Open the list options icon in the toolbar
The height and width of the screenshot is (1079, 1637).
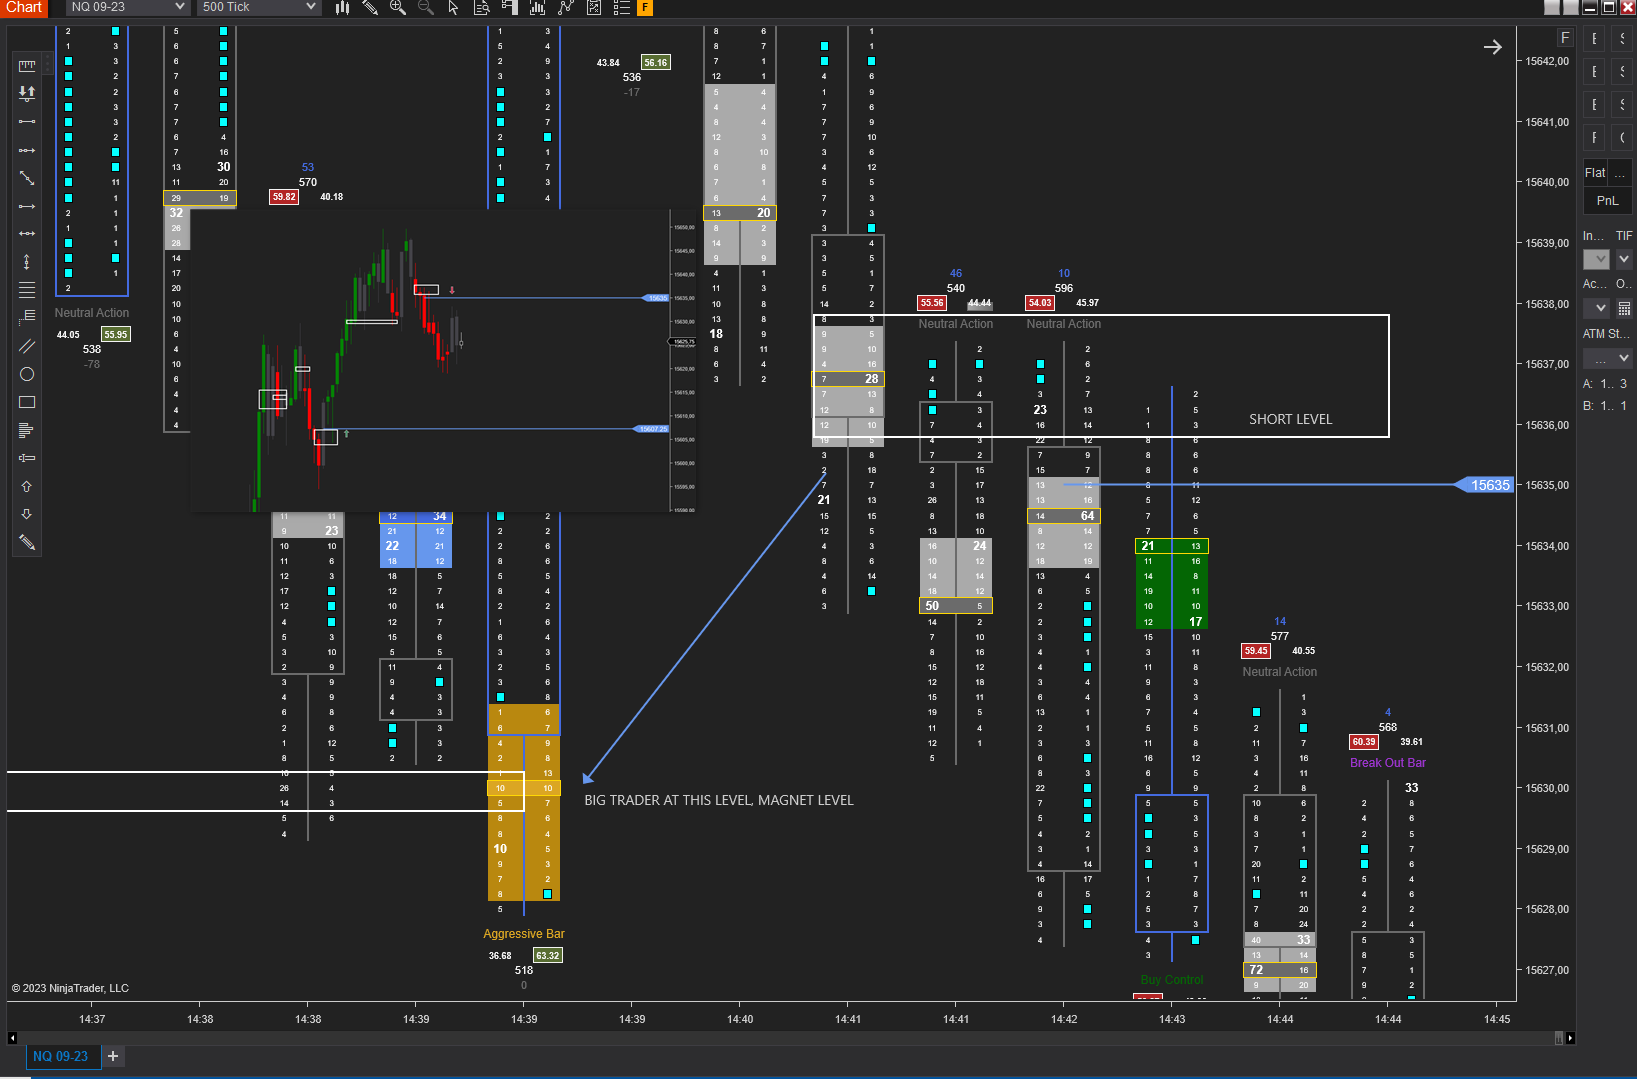click(621, 7)
